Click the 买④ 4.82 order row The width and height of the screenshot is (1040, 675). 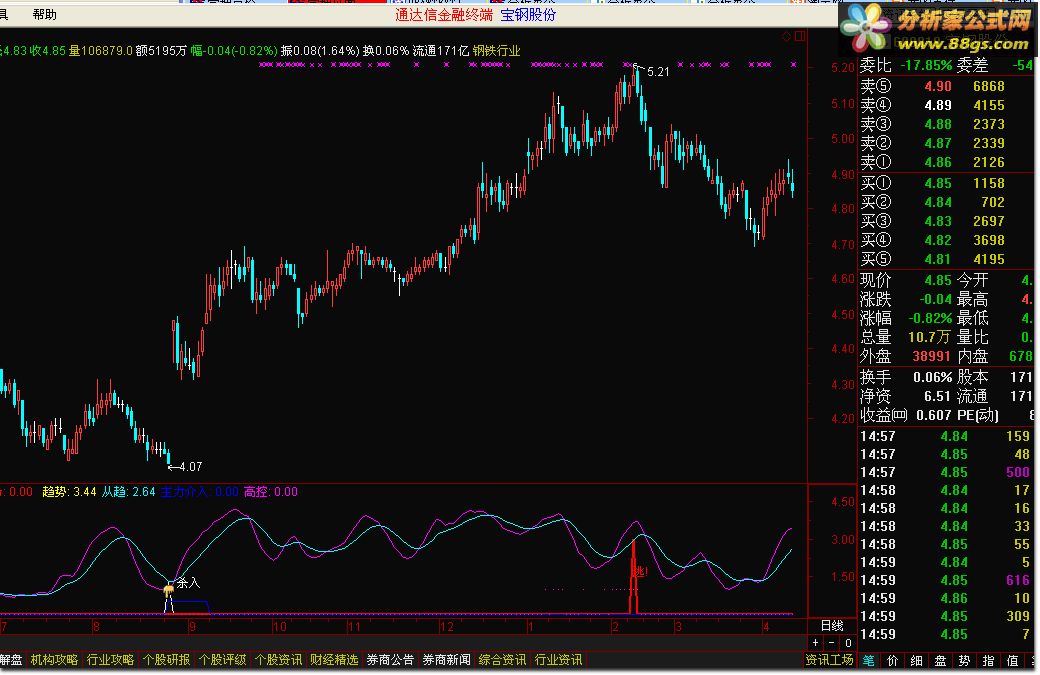[x=946, y=240]
